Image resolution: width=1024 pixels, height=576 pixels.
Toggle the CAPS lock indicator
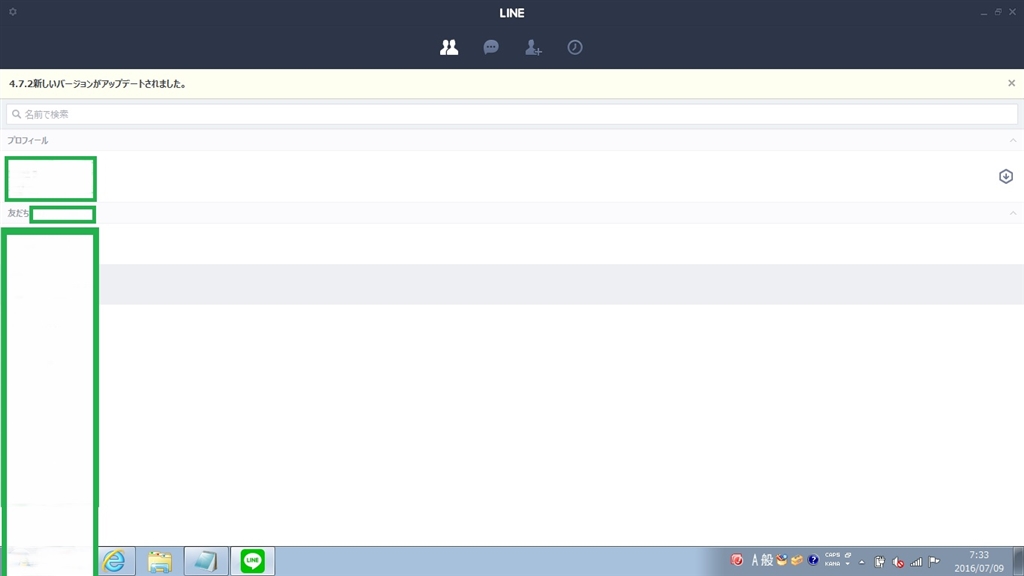(x=832, y=556)
